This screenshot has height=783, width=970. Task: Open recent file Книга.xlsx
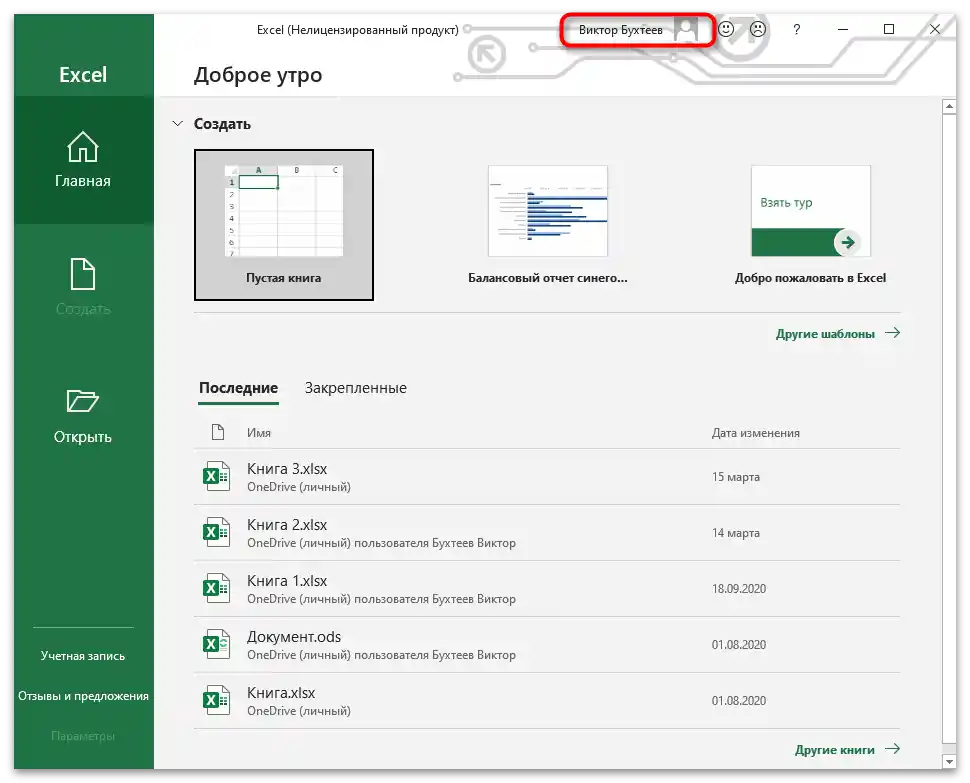point(547,701)
